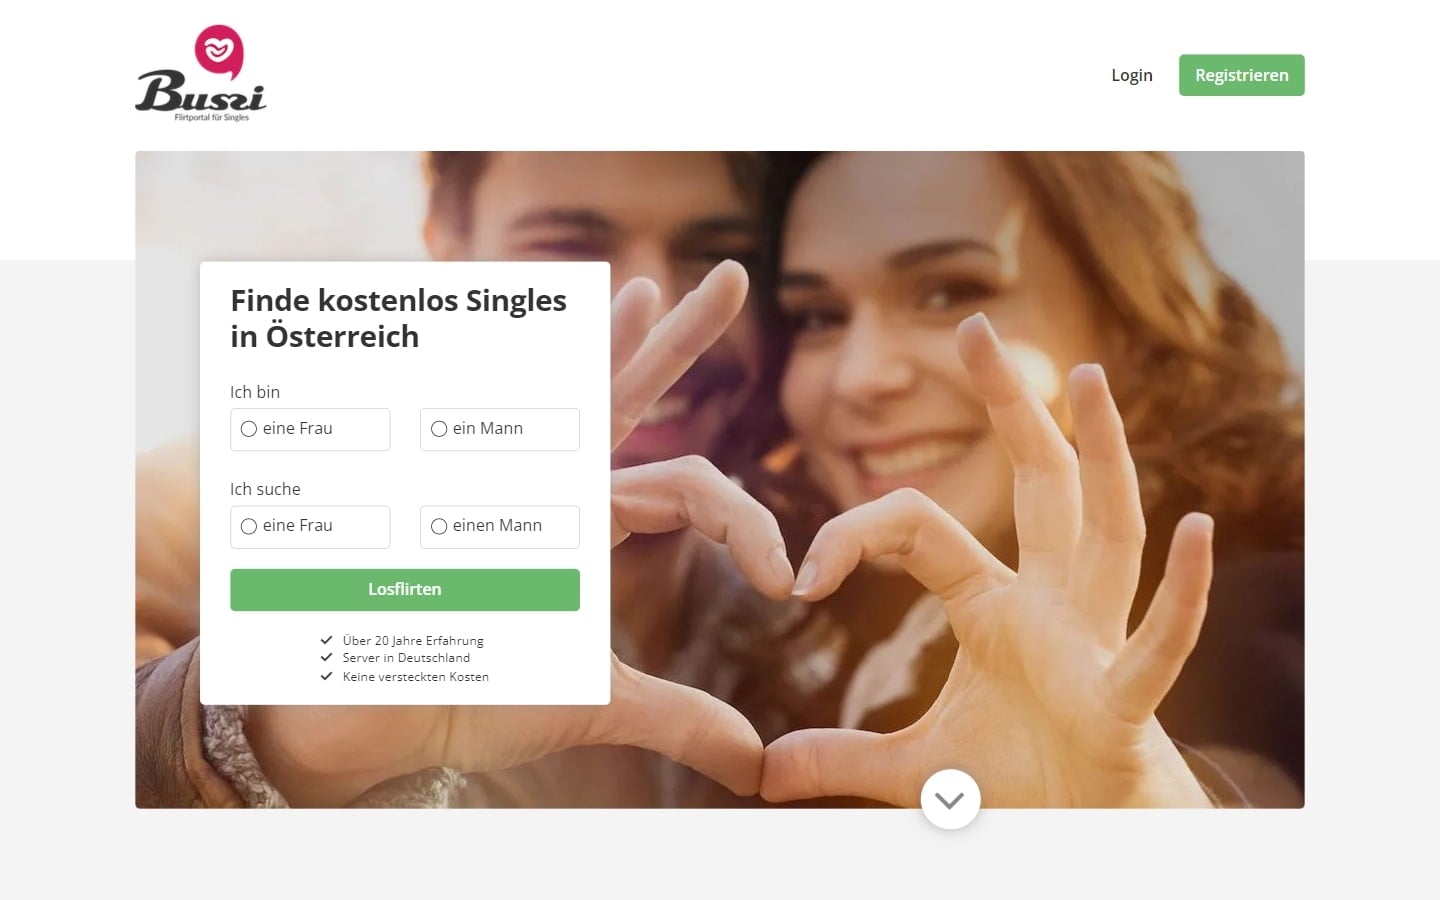
Task: Click the couple's heart-hands hero photo
Action: [950, 480]
